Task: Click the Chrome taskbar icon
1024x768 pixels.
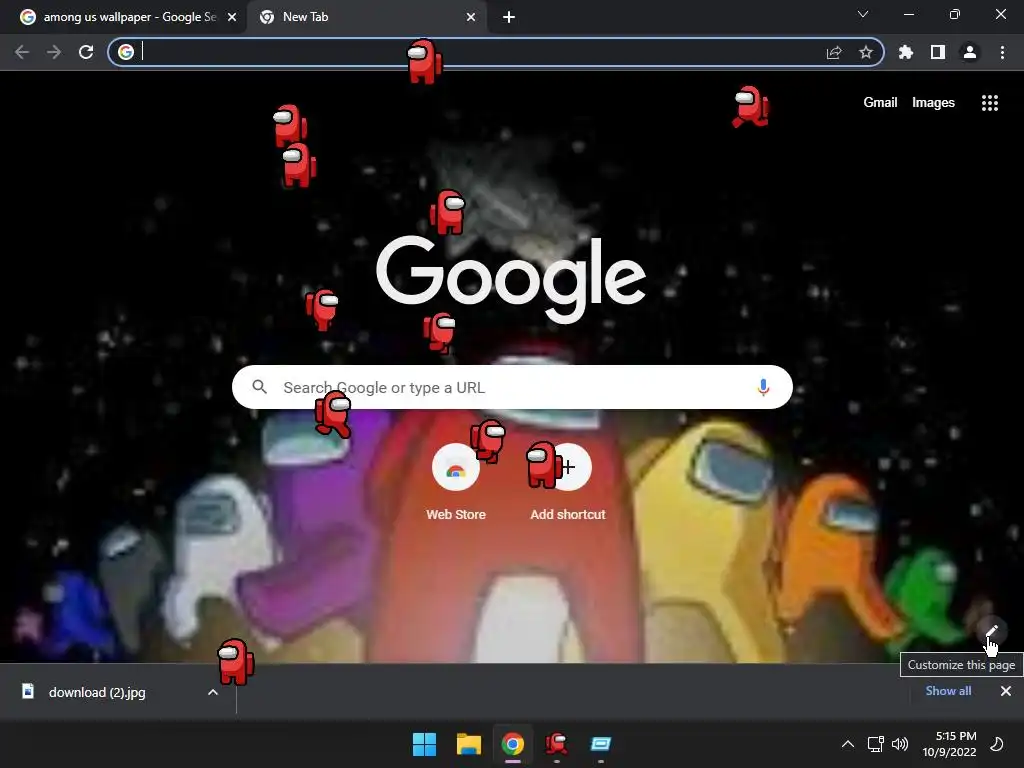Action: (x=513, y=744)
